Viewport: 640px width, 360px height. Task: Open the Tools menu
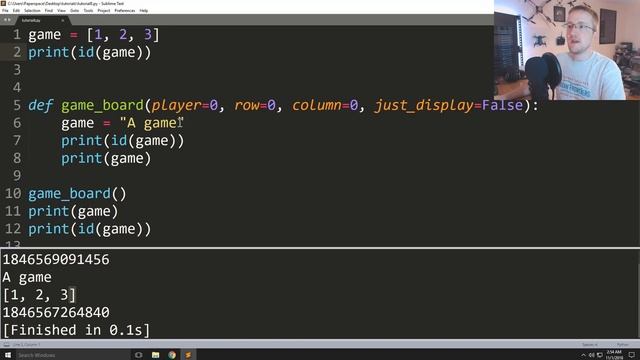click(x=88, y=11)
